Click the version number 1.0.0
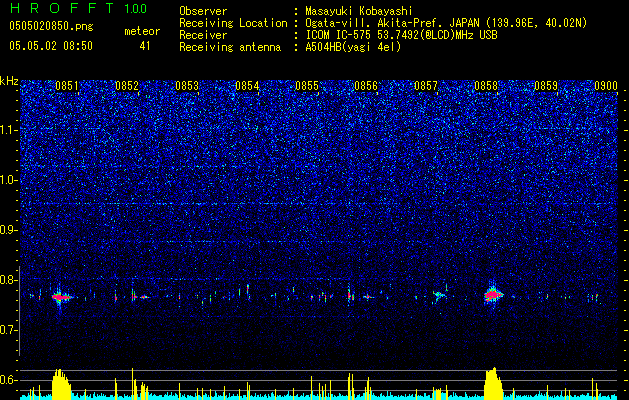This screenshot has width=629, height=400. [136, 8]
